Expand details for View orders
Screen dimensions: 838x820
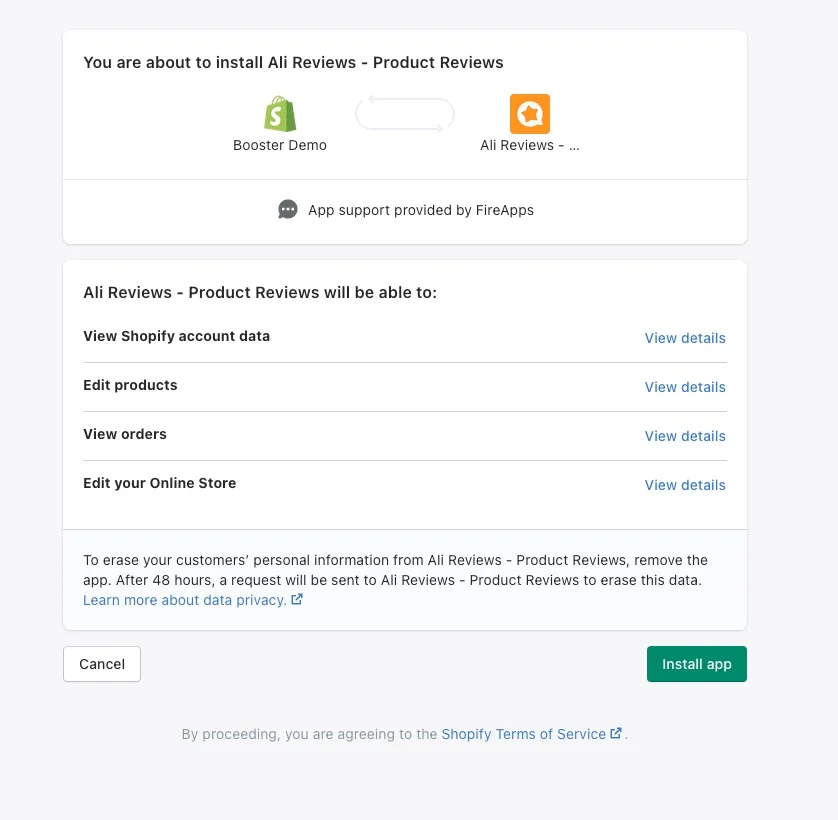[x=685, y=436]
